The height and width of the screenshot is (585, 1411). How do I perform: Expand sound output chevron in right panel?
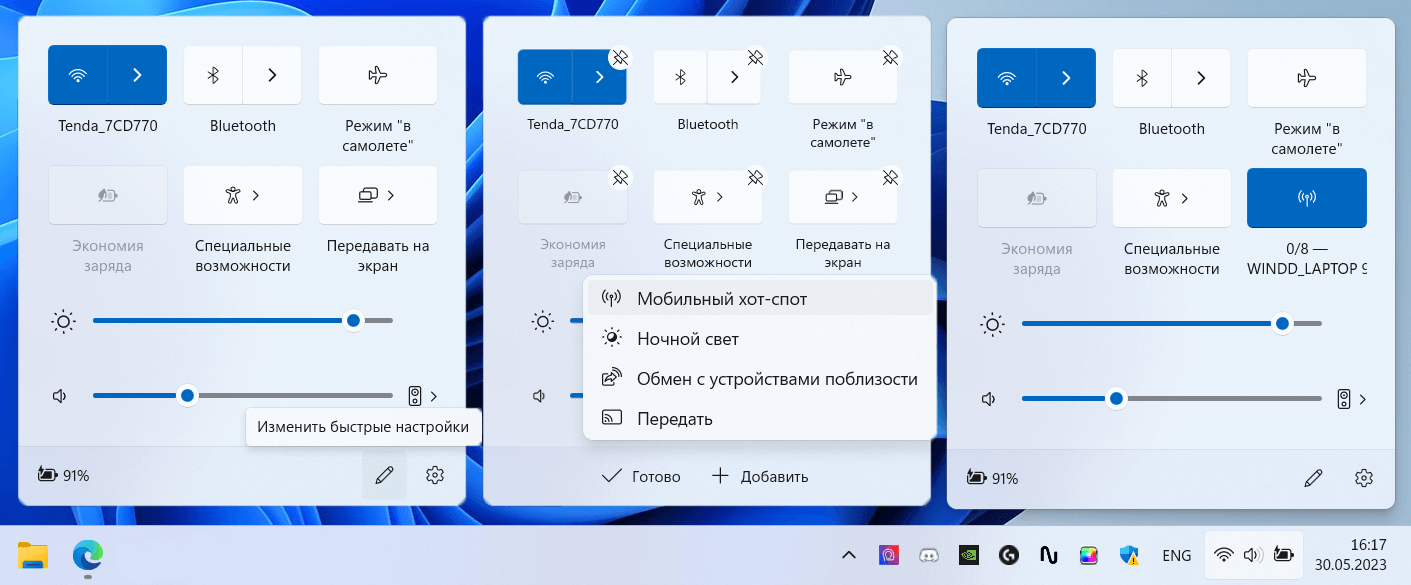coord(1363,400)
